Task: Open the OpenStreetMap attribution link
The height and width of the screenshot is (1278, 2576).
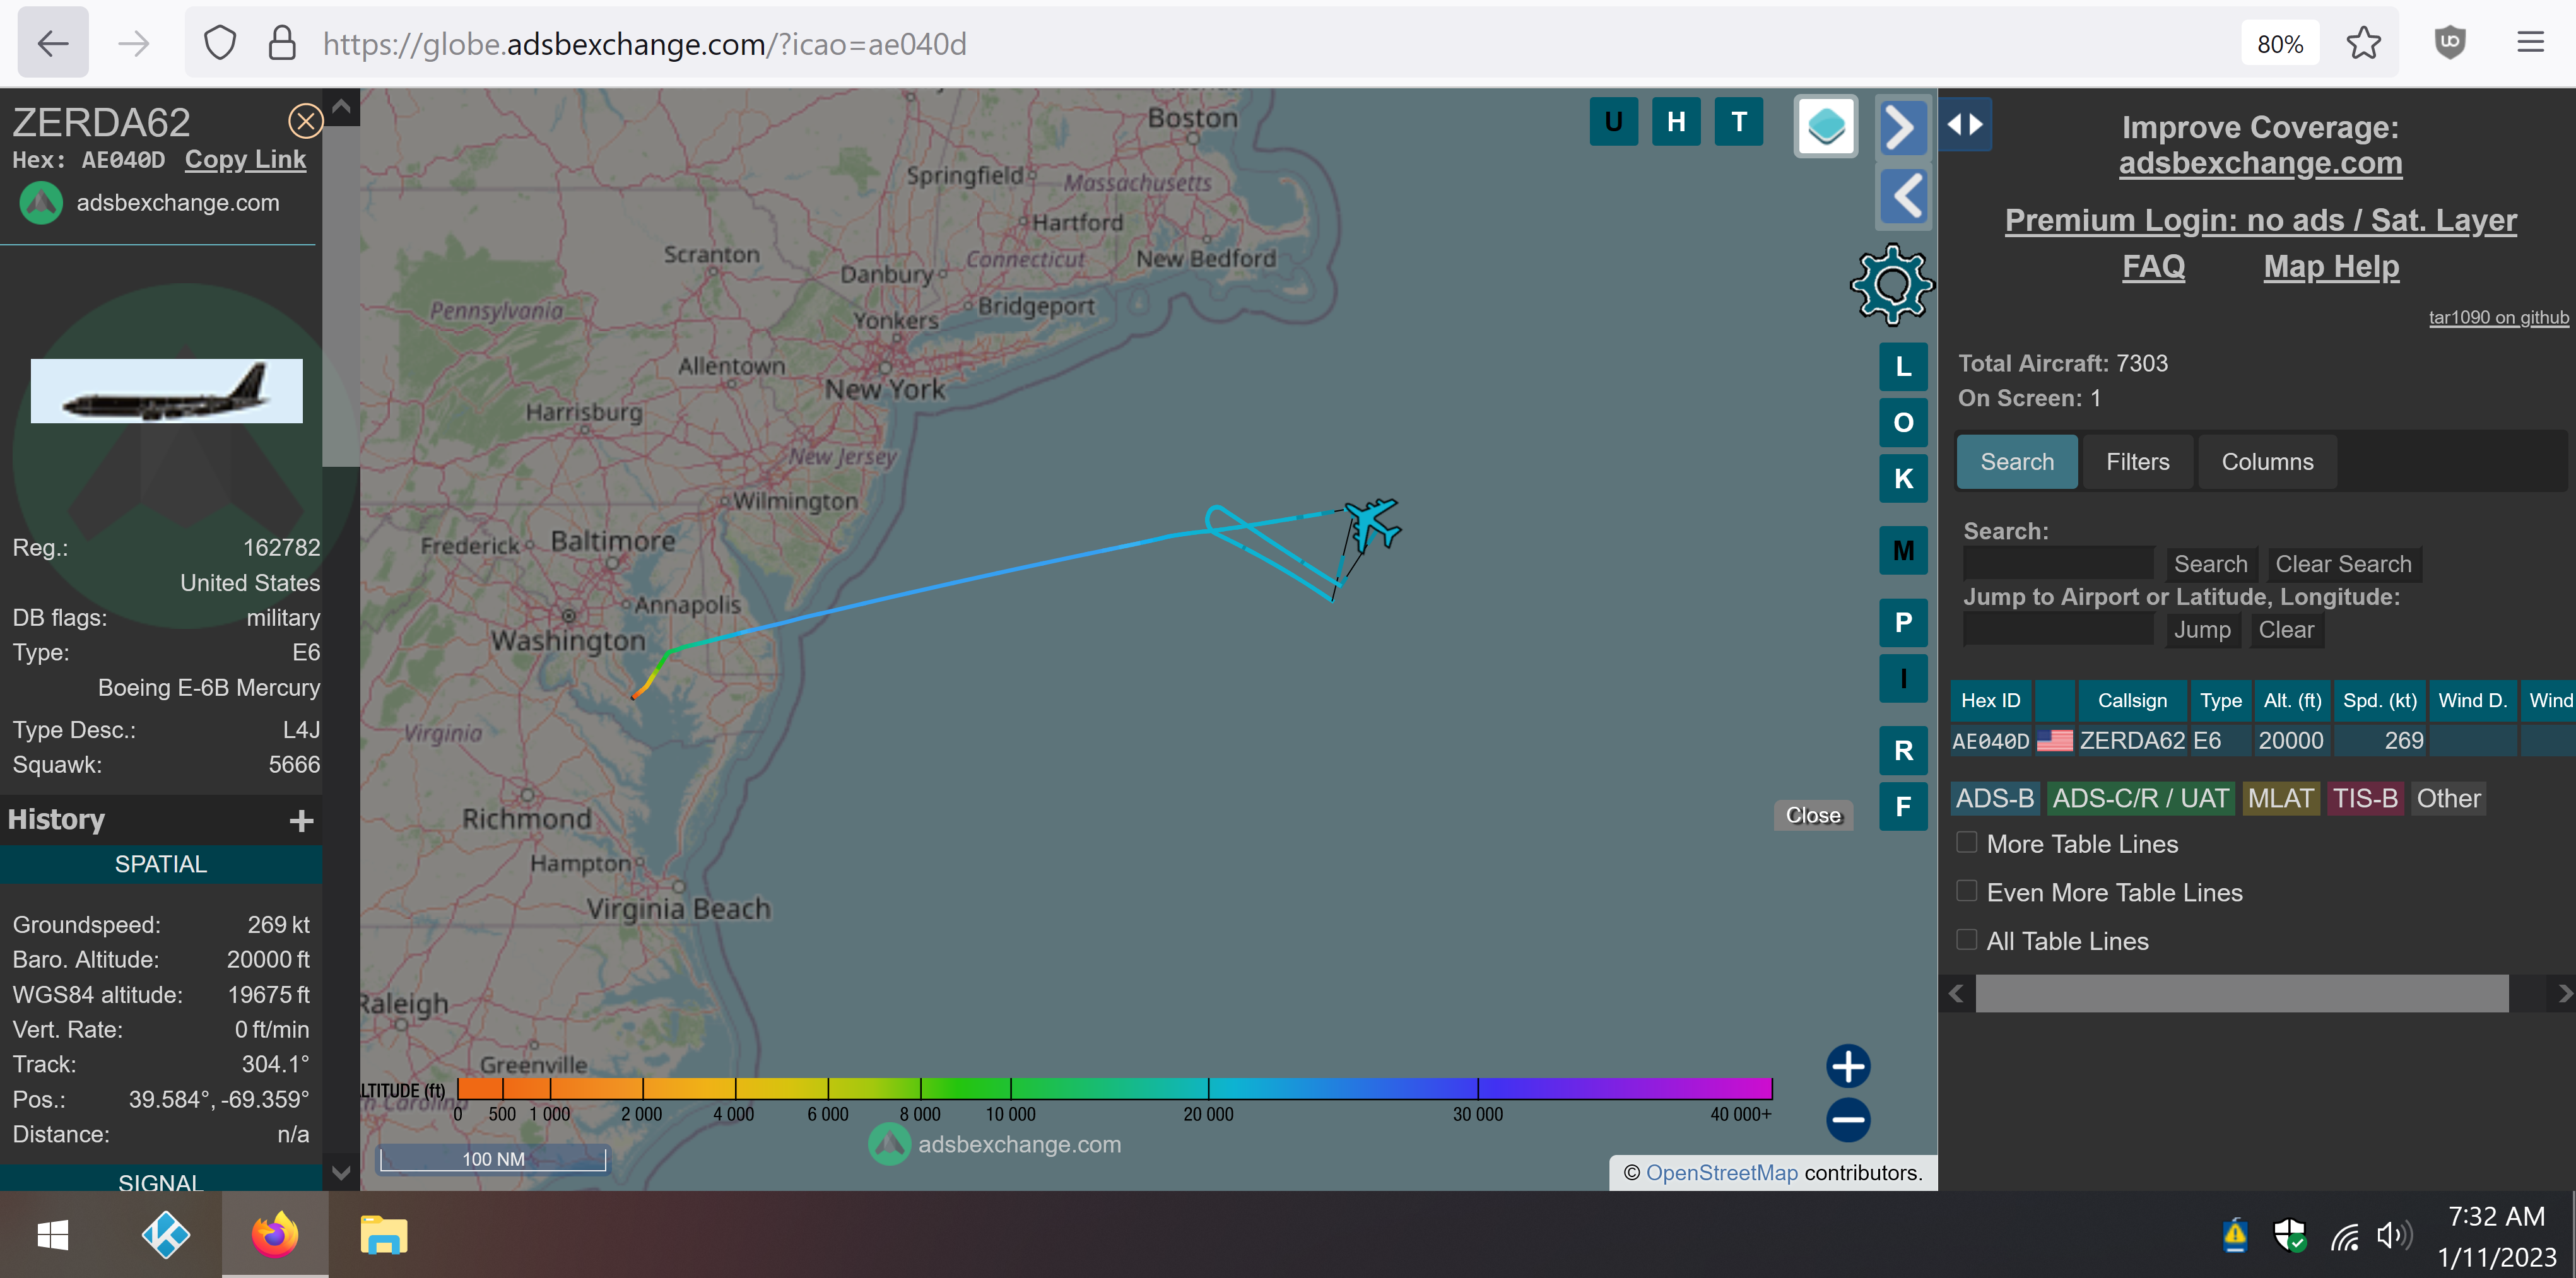Action: 1721,1172
